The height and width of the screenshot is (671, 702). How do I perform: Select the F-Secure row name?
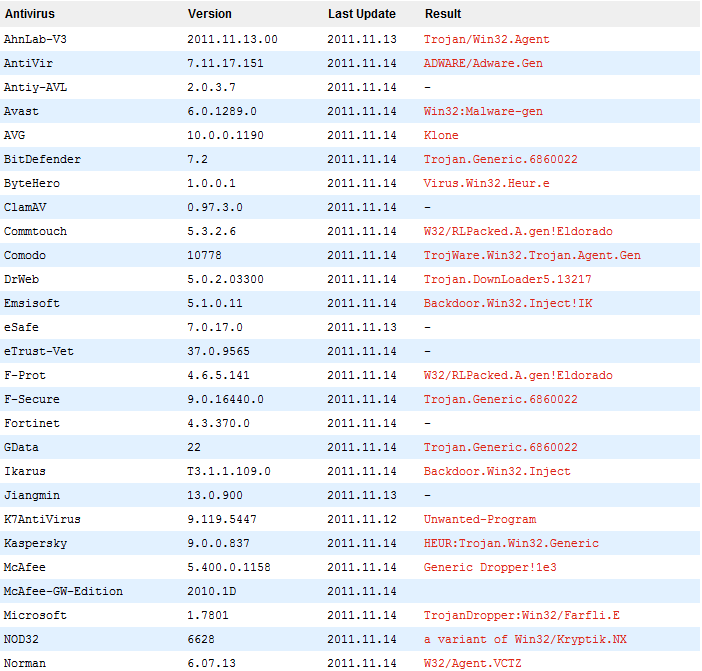(32, 399)
